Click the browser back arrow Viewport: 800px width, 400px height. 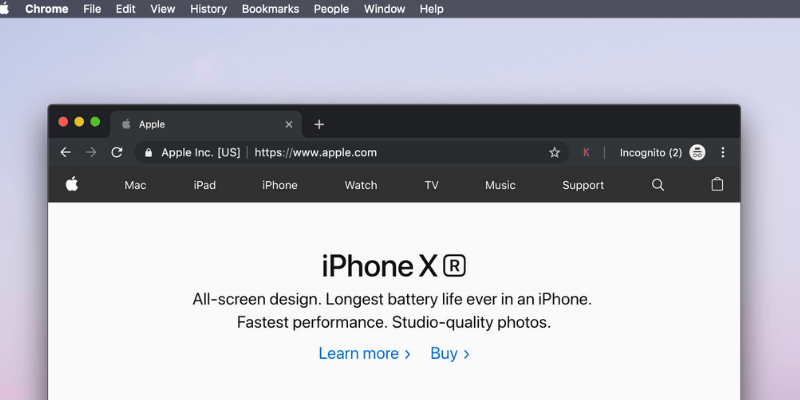click(65, 153)
